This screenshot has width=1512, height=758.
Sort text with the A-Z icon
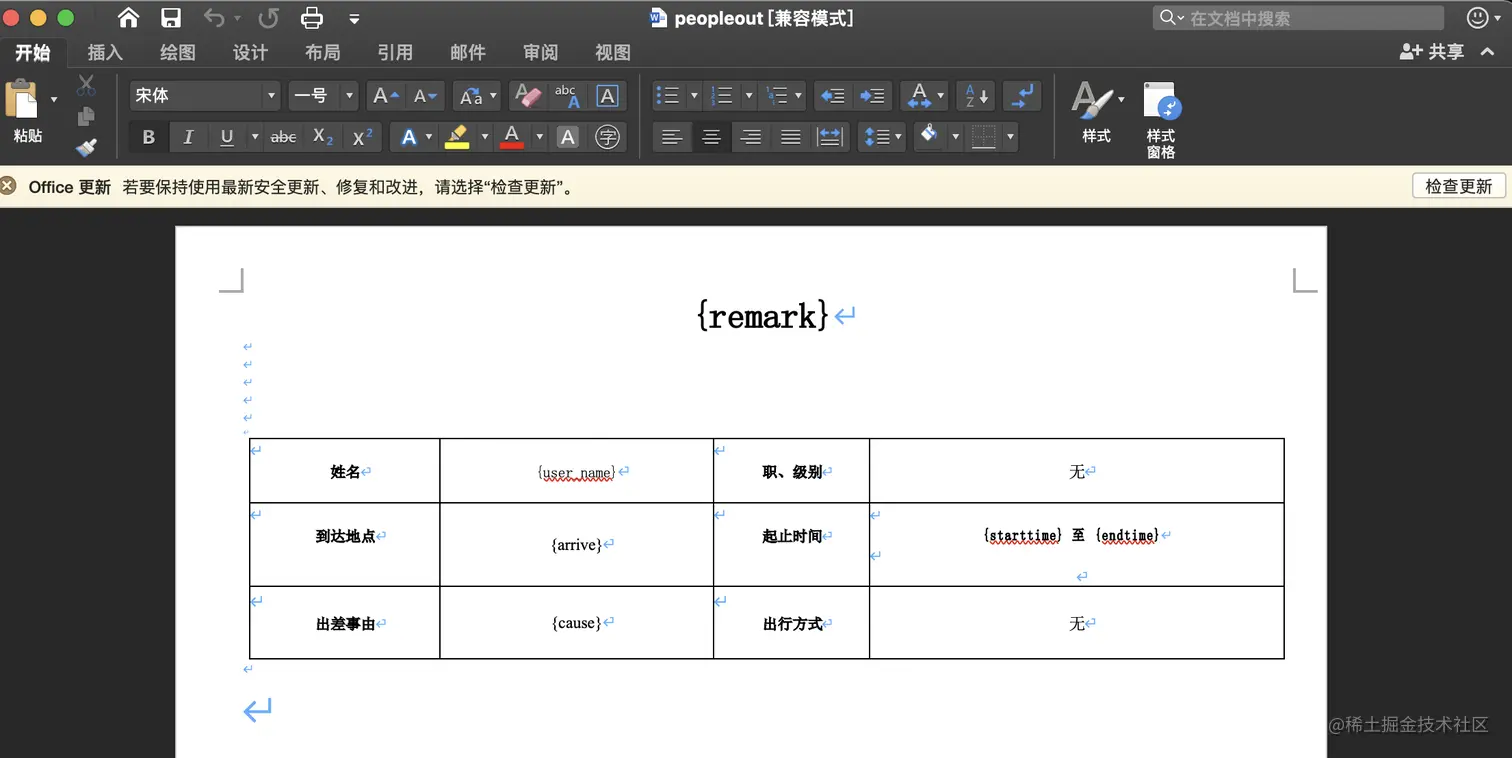pyautogui.click(x=976, y=96)
